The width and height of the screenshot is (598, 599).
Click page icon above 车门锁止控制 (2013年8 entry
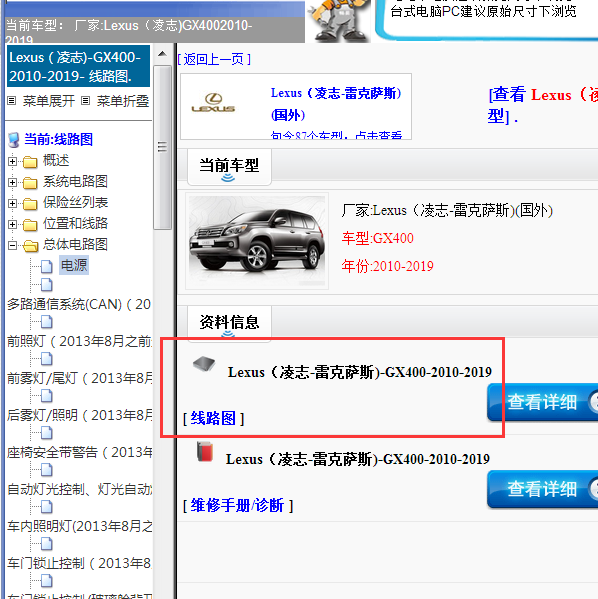[47, 544]
